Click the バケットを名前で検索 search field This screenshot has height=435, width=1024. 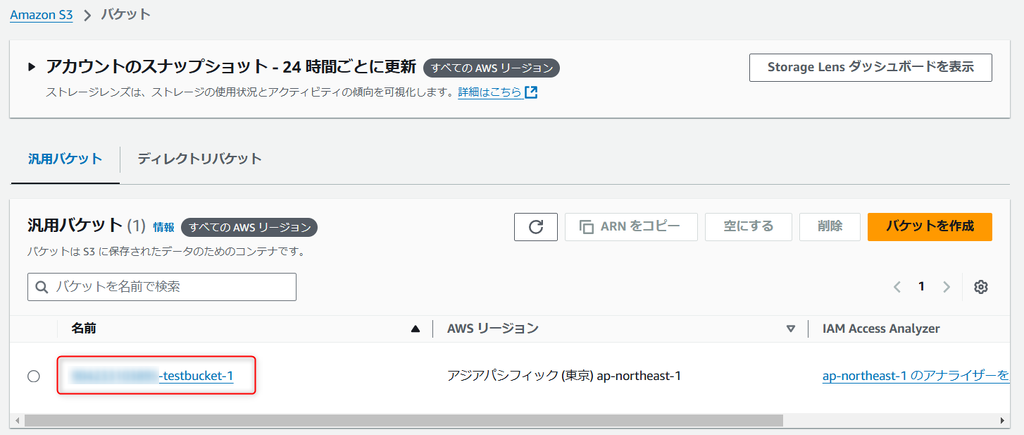[x=162, y=287]
